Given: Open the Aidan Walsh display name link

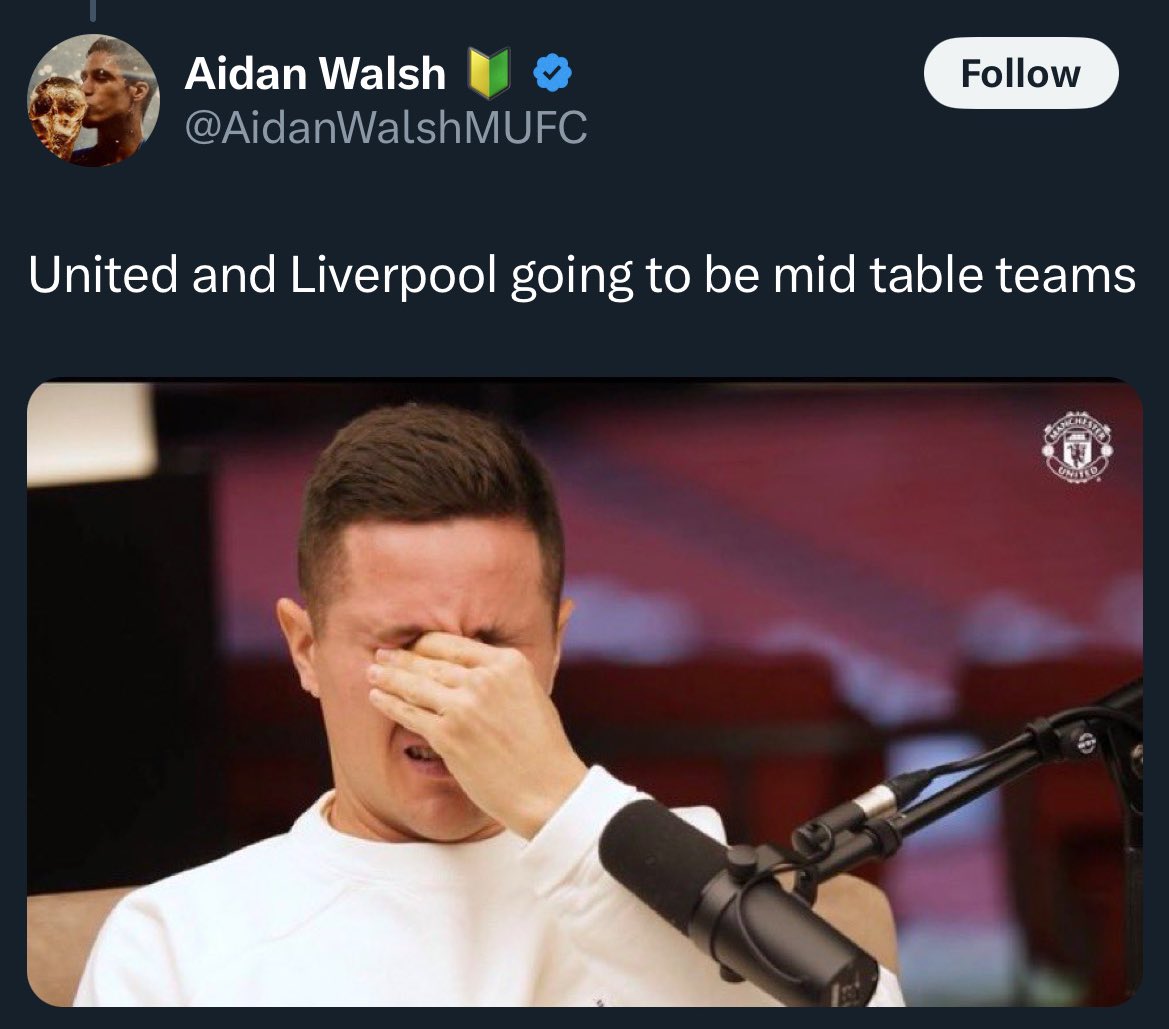Looking at the screenshot, I should tap(315, 73).
